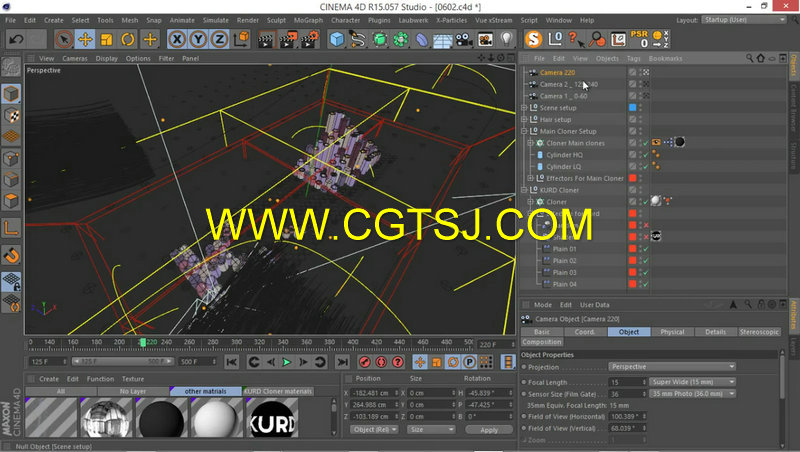Go to the start of animation

231,362
